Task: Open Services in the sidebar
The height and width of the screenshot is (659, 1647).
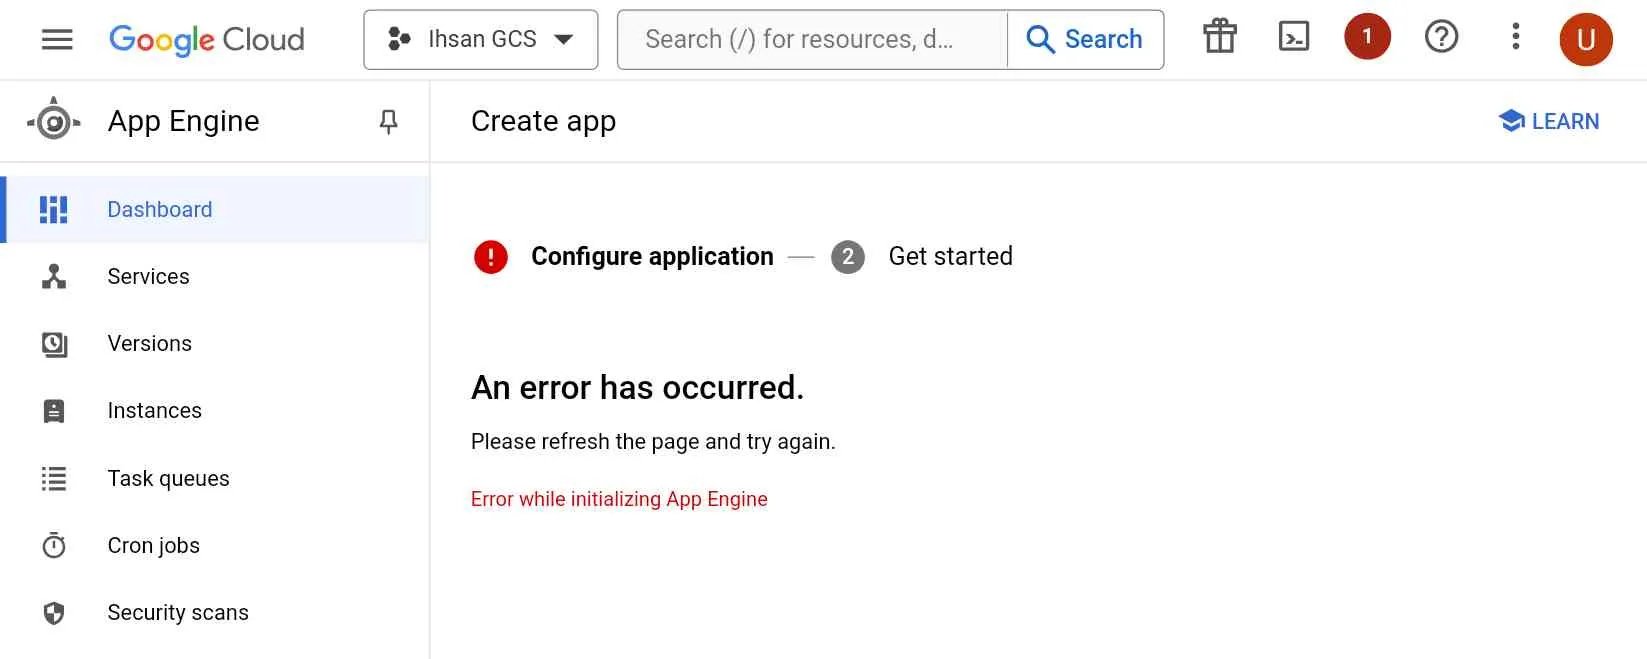Action: coord(215,276)
